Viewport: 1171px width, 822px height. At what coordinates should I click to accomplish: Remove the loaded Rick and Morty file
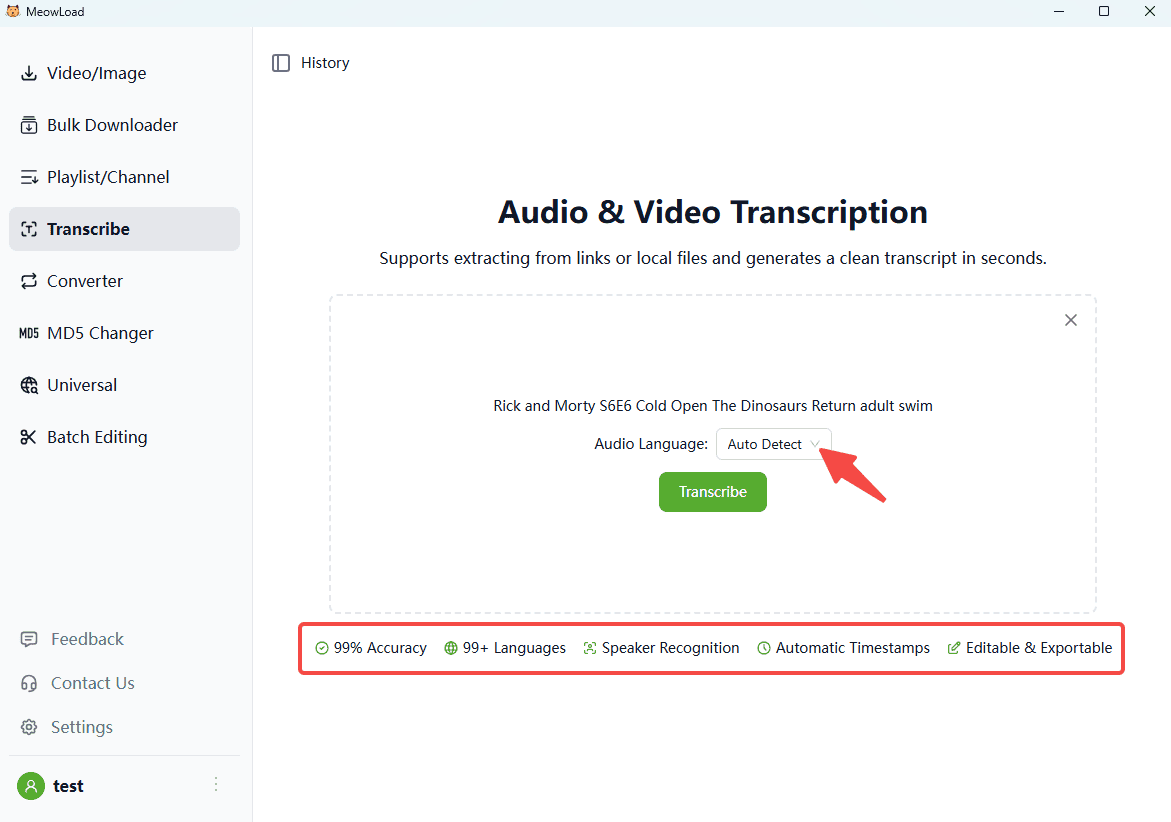point(1071,320)
